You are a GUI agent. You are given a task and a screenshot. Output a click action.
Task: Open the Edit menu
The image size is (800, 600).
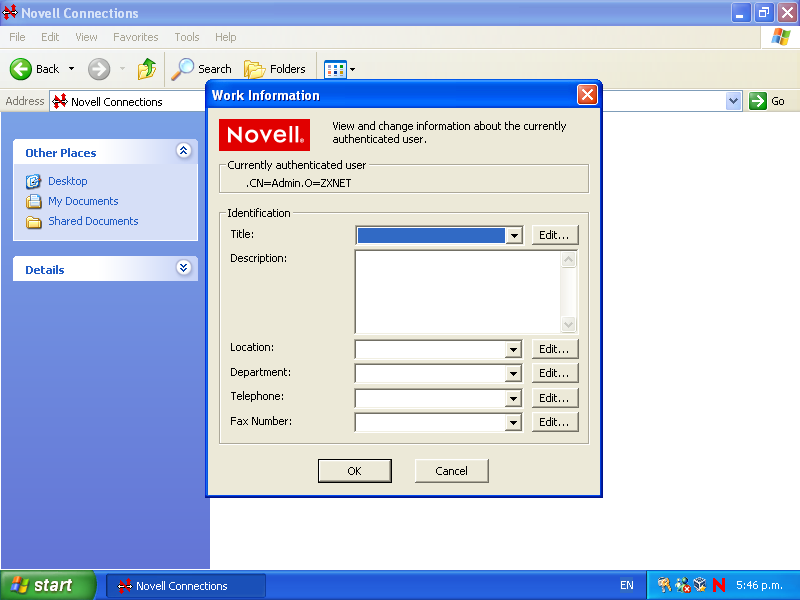pyautogui.click(x=50, y=37)
